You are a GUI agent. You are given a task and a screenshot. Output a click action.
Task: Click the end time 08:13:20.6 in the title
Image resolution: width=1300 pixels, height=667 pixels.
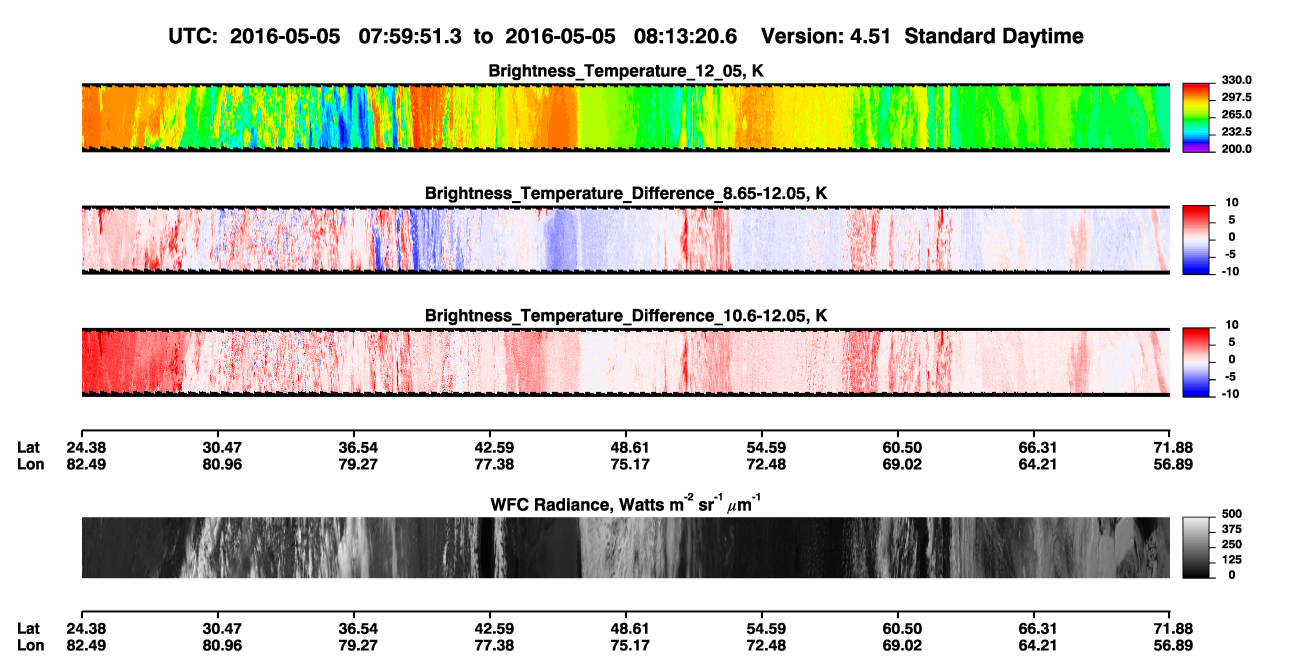[686, 36]
